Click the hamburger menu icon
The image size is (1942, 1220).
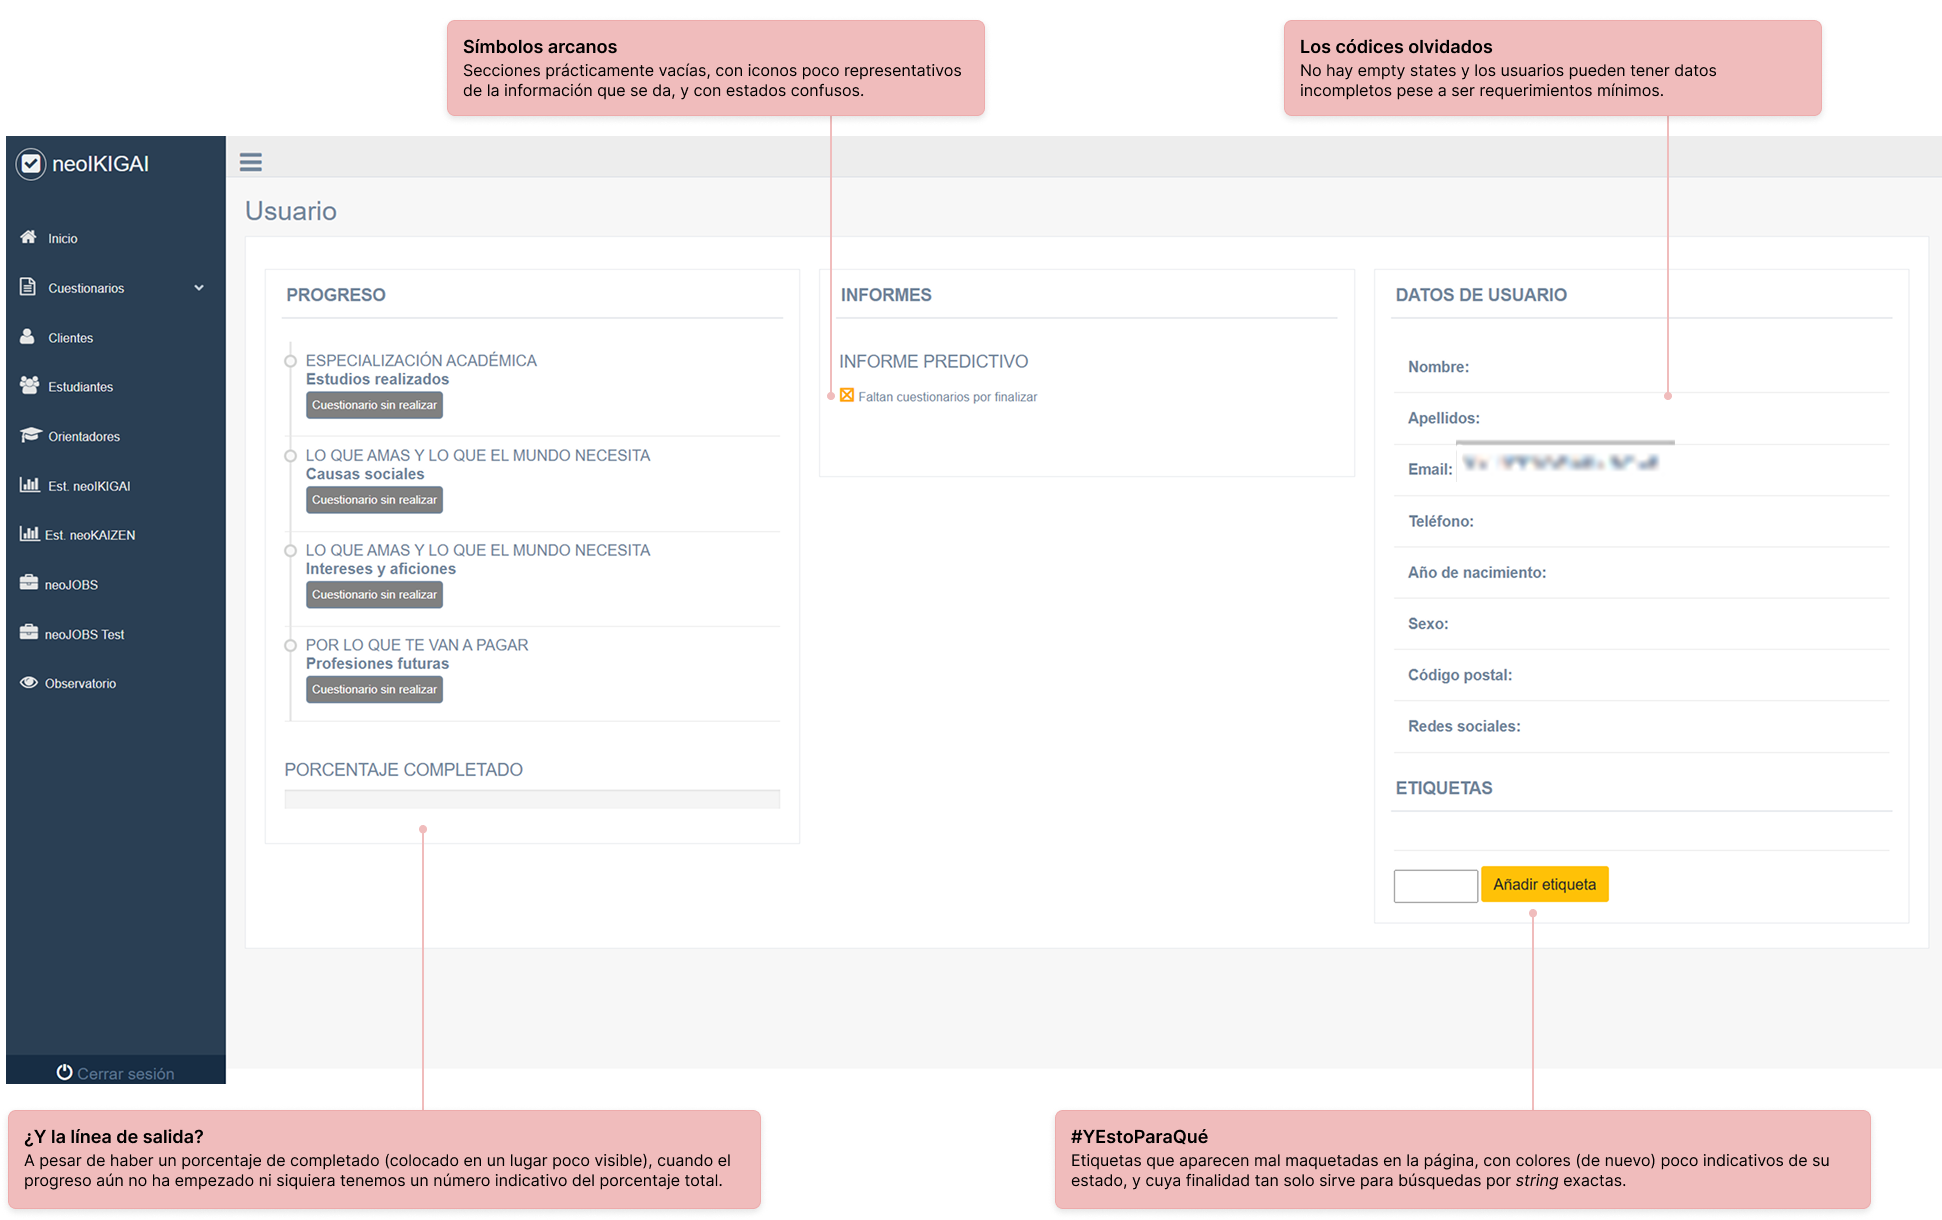(x=250, y=162)
